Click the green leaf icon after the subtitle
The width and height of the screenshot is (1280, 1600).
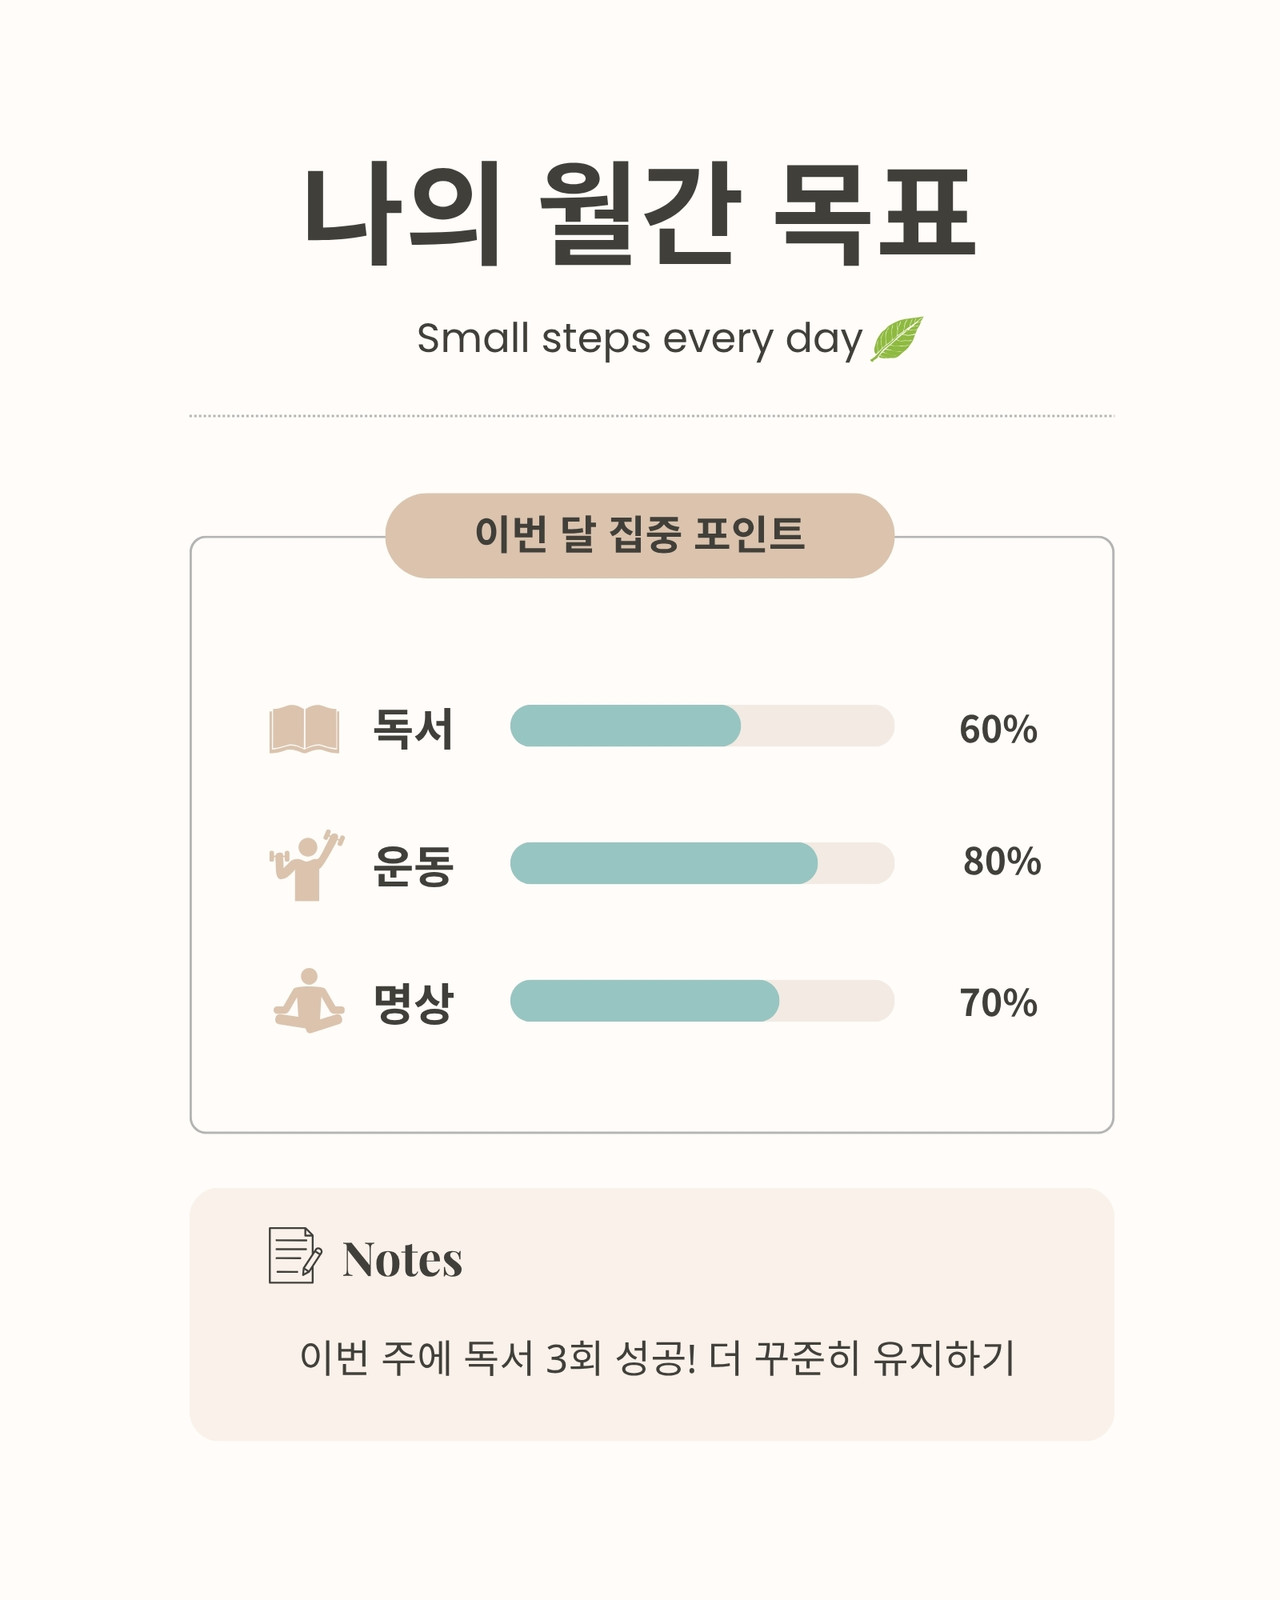coord(896,339)
